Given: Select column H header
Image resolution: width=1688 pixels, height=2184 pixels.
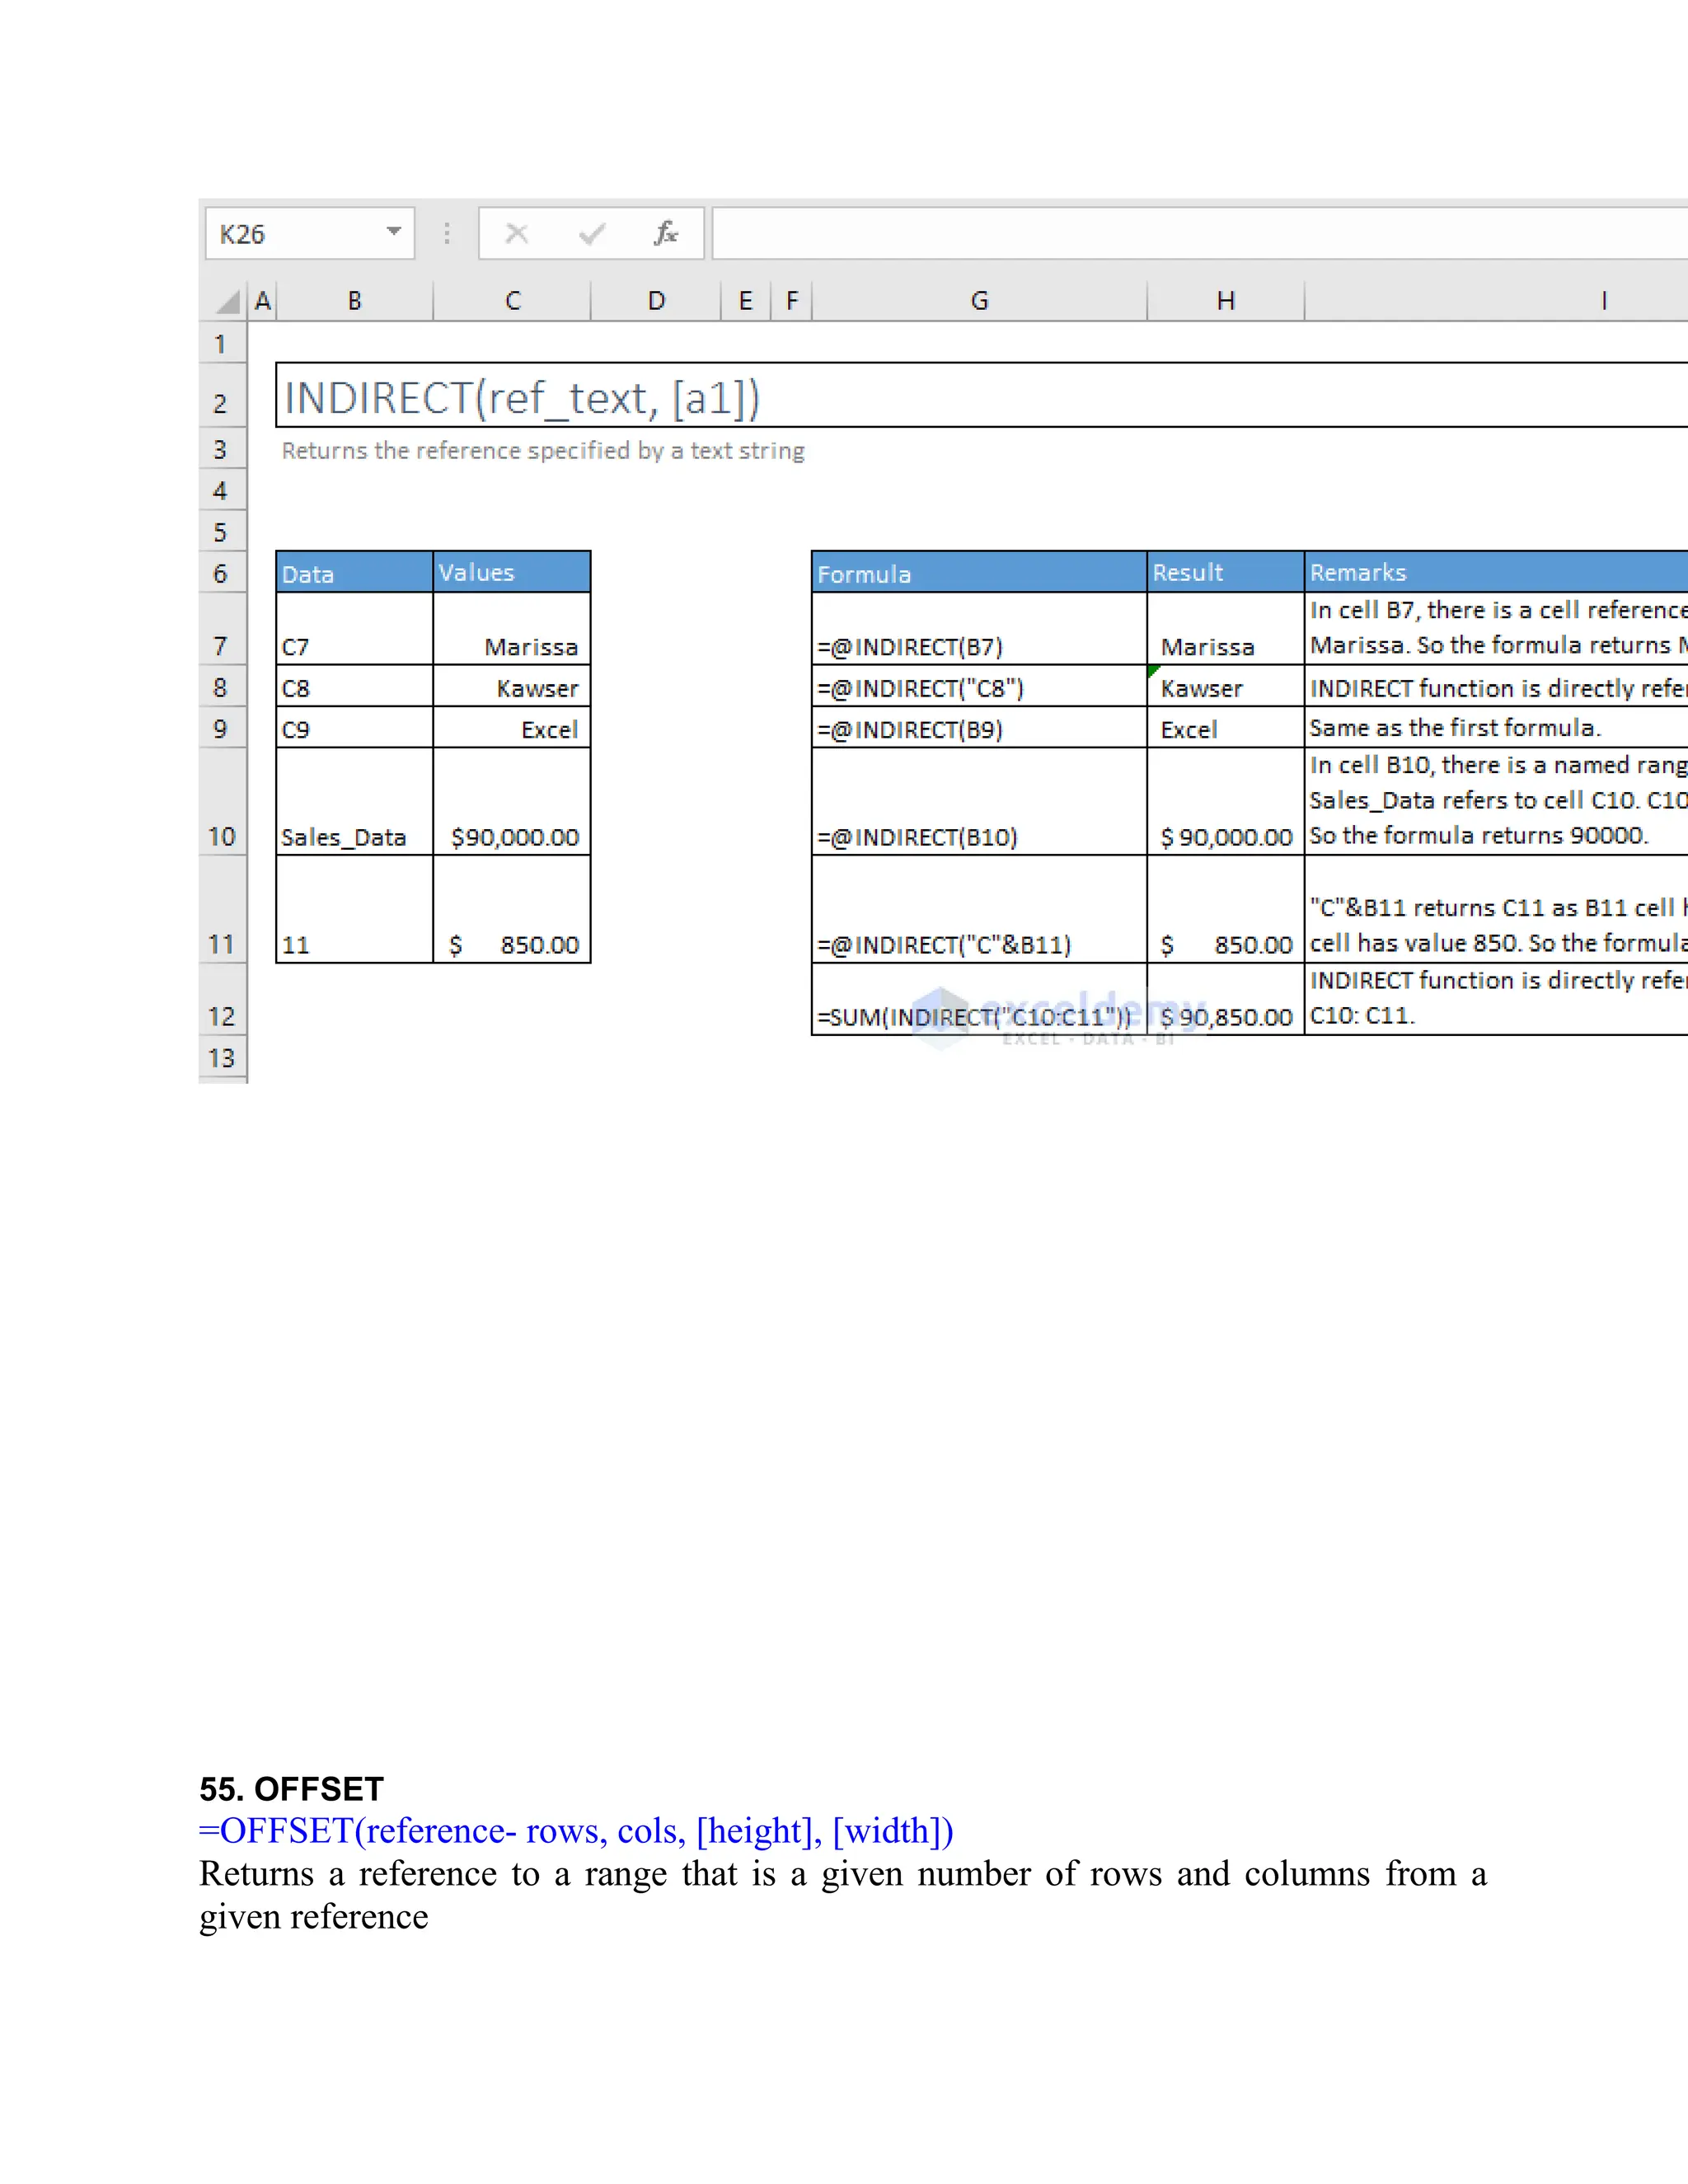Looking at the screenshot, I should click(x=1226, y=301).
